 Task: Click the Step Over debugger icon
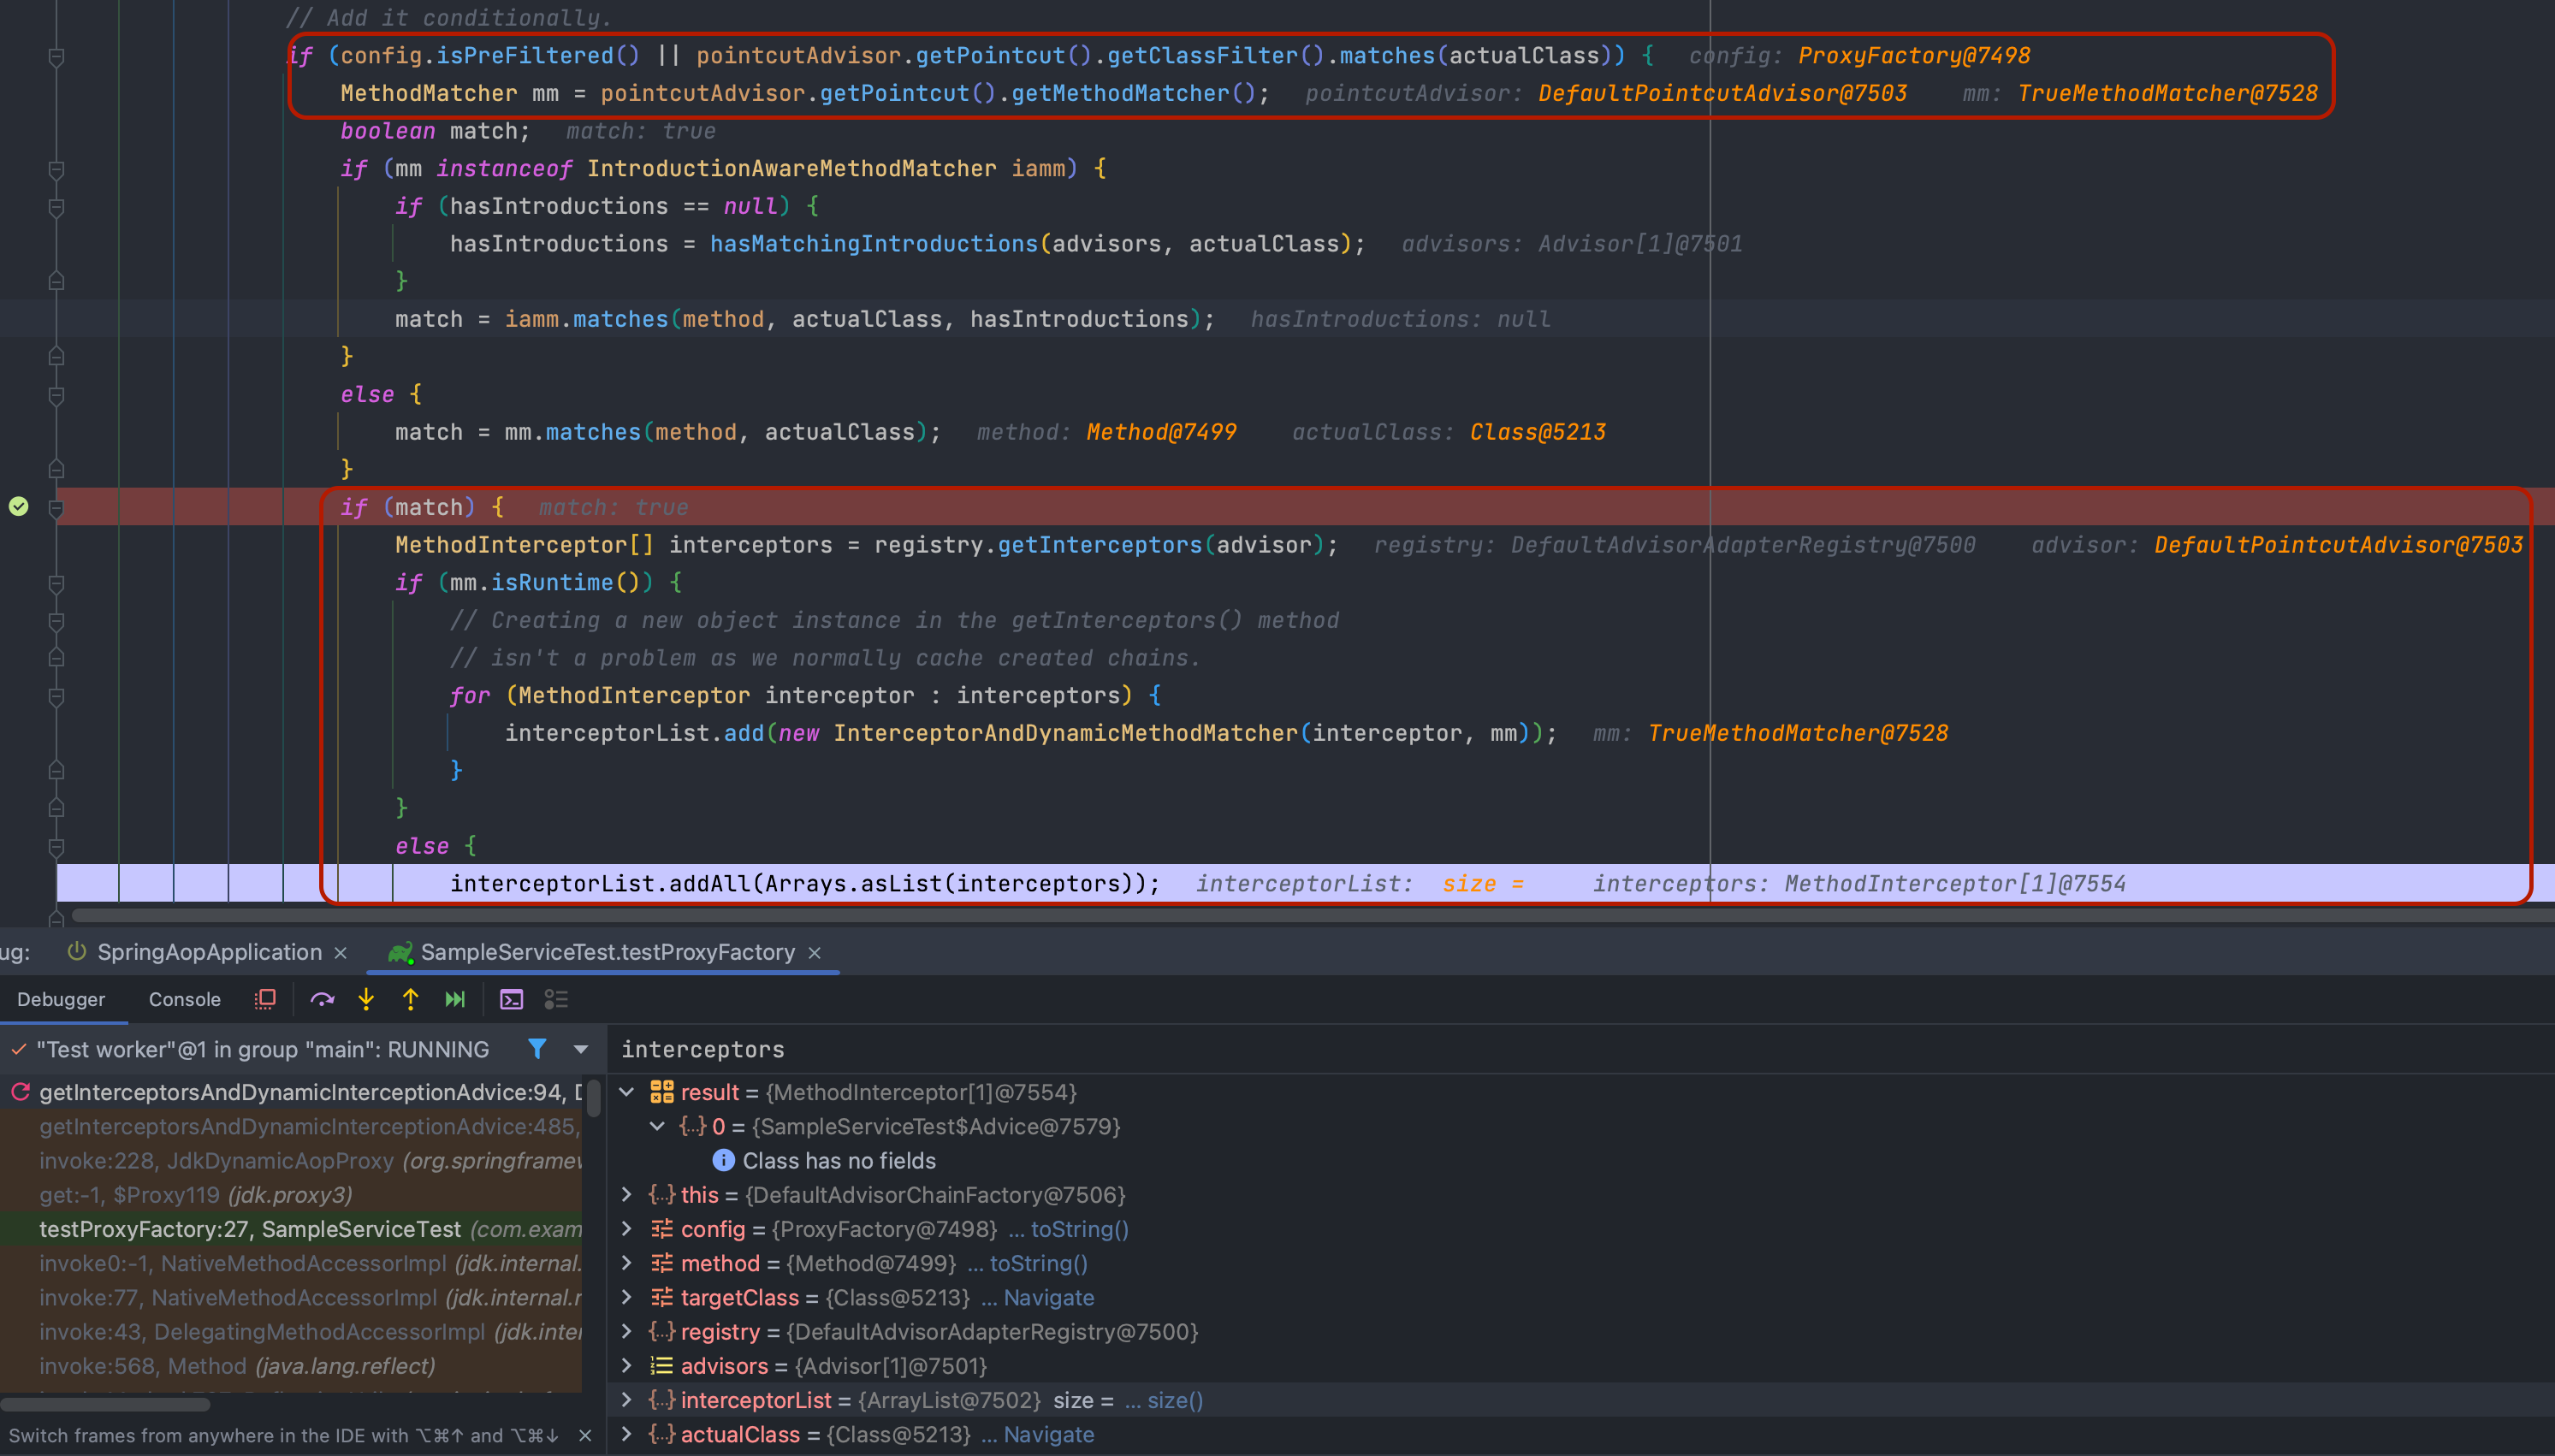322,999
